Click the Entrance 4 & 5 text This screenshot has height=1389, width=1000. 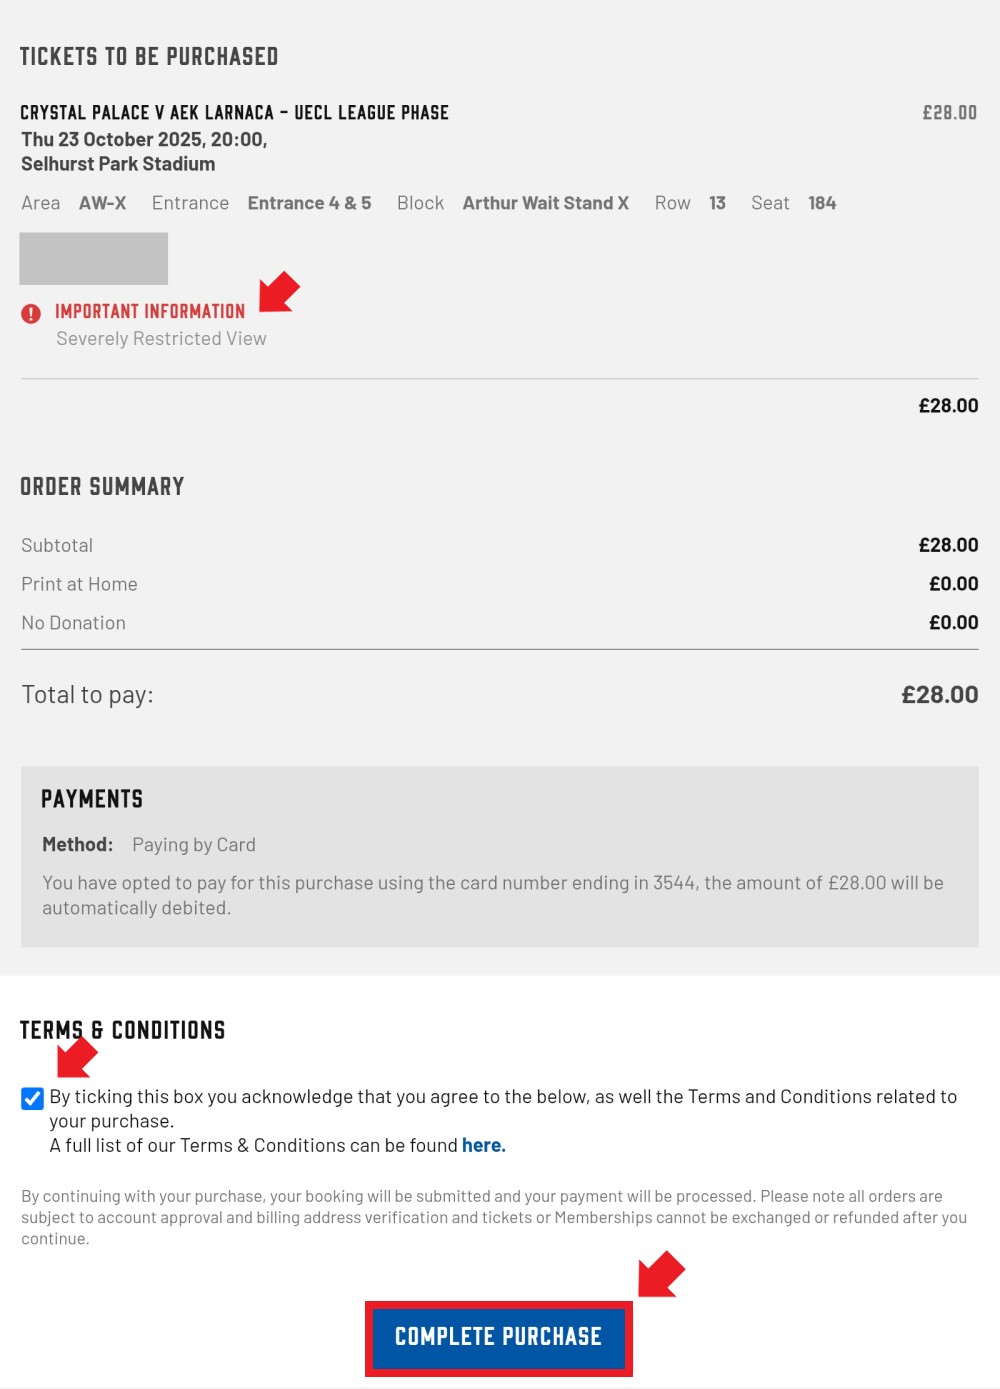(309, 203)
